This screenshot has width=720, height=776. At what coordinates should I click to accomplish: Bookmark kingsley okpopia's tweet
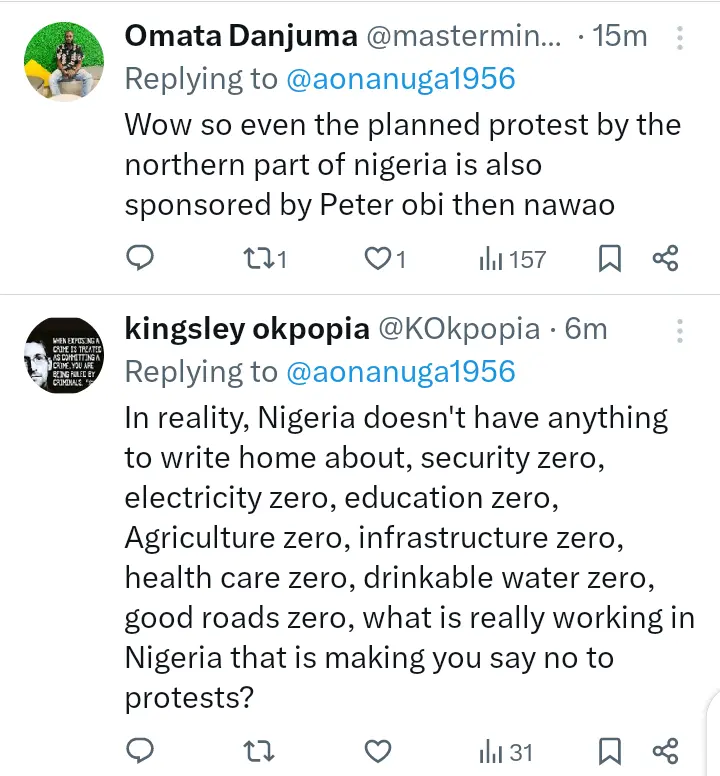coord(609,751)
